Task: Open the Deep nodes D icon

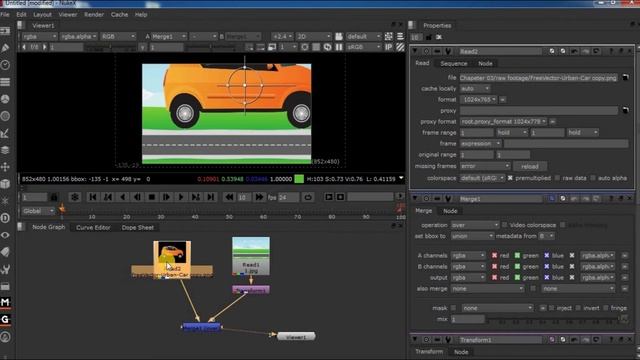Action: coord(5,218)
